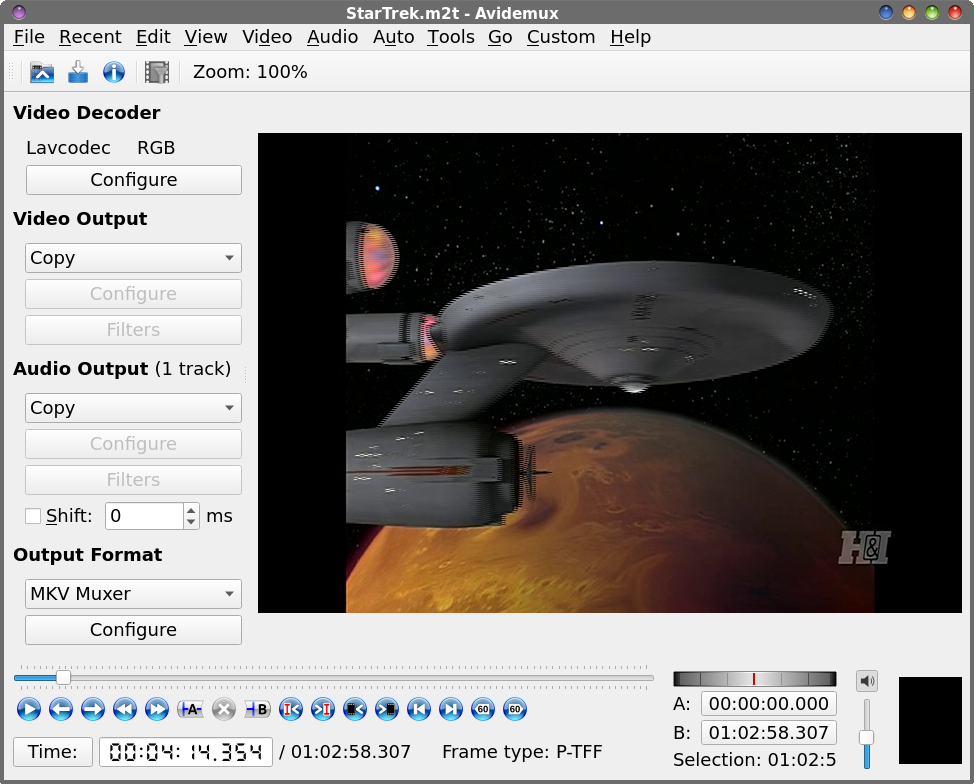Open the video filter manager film-funnel icon

pos(157,72)
